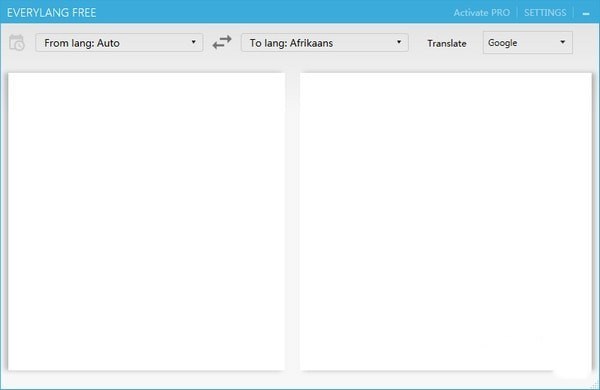Swap source and target languages
This screenshot has width=600, height=390.
pyautogui.click(x=222, y=42)
